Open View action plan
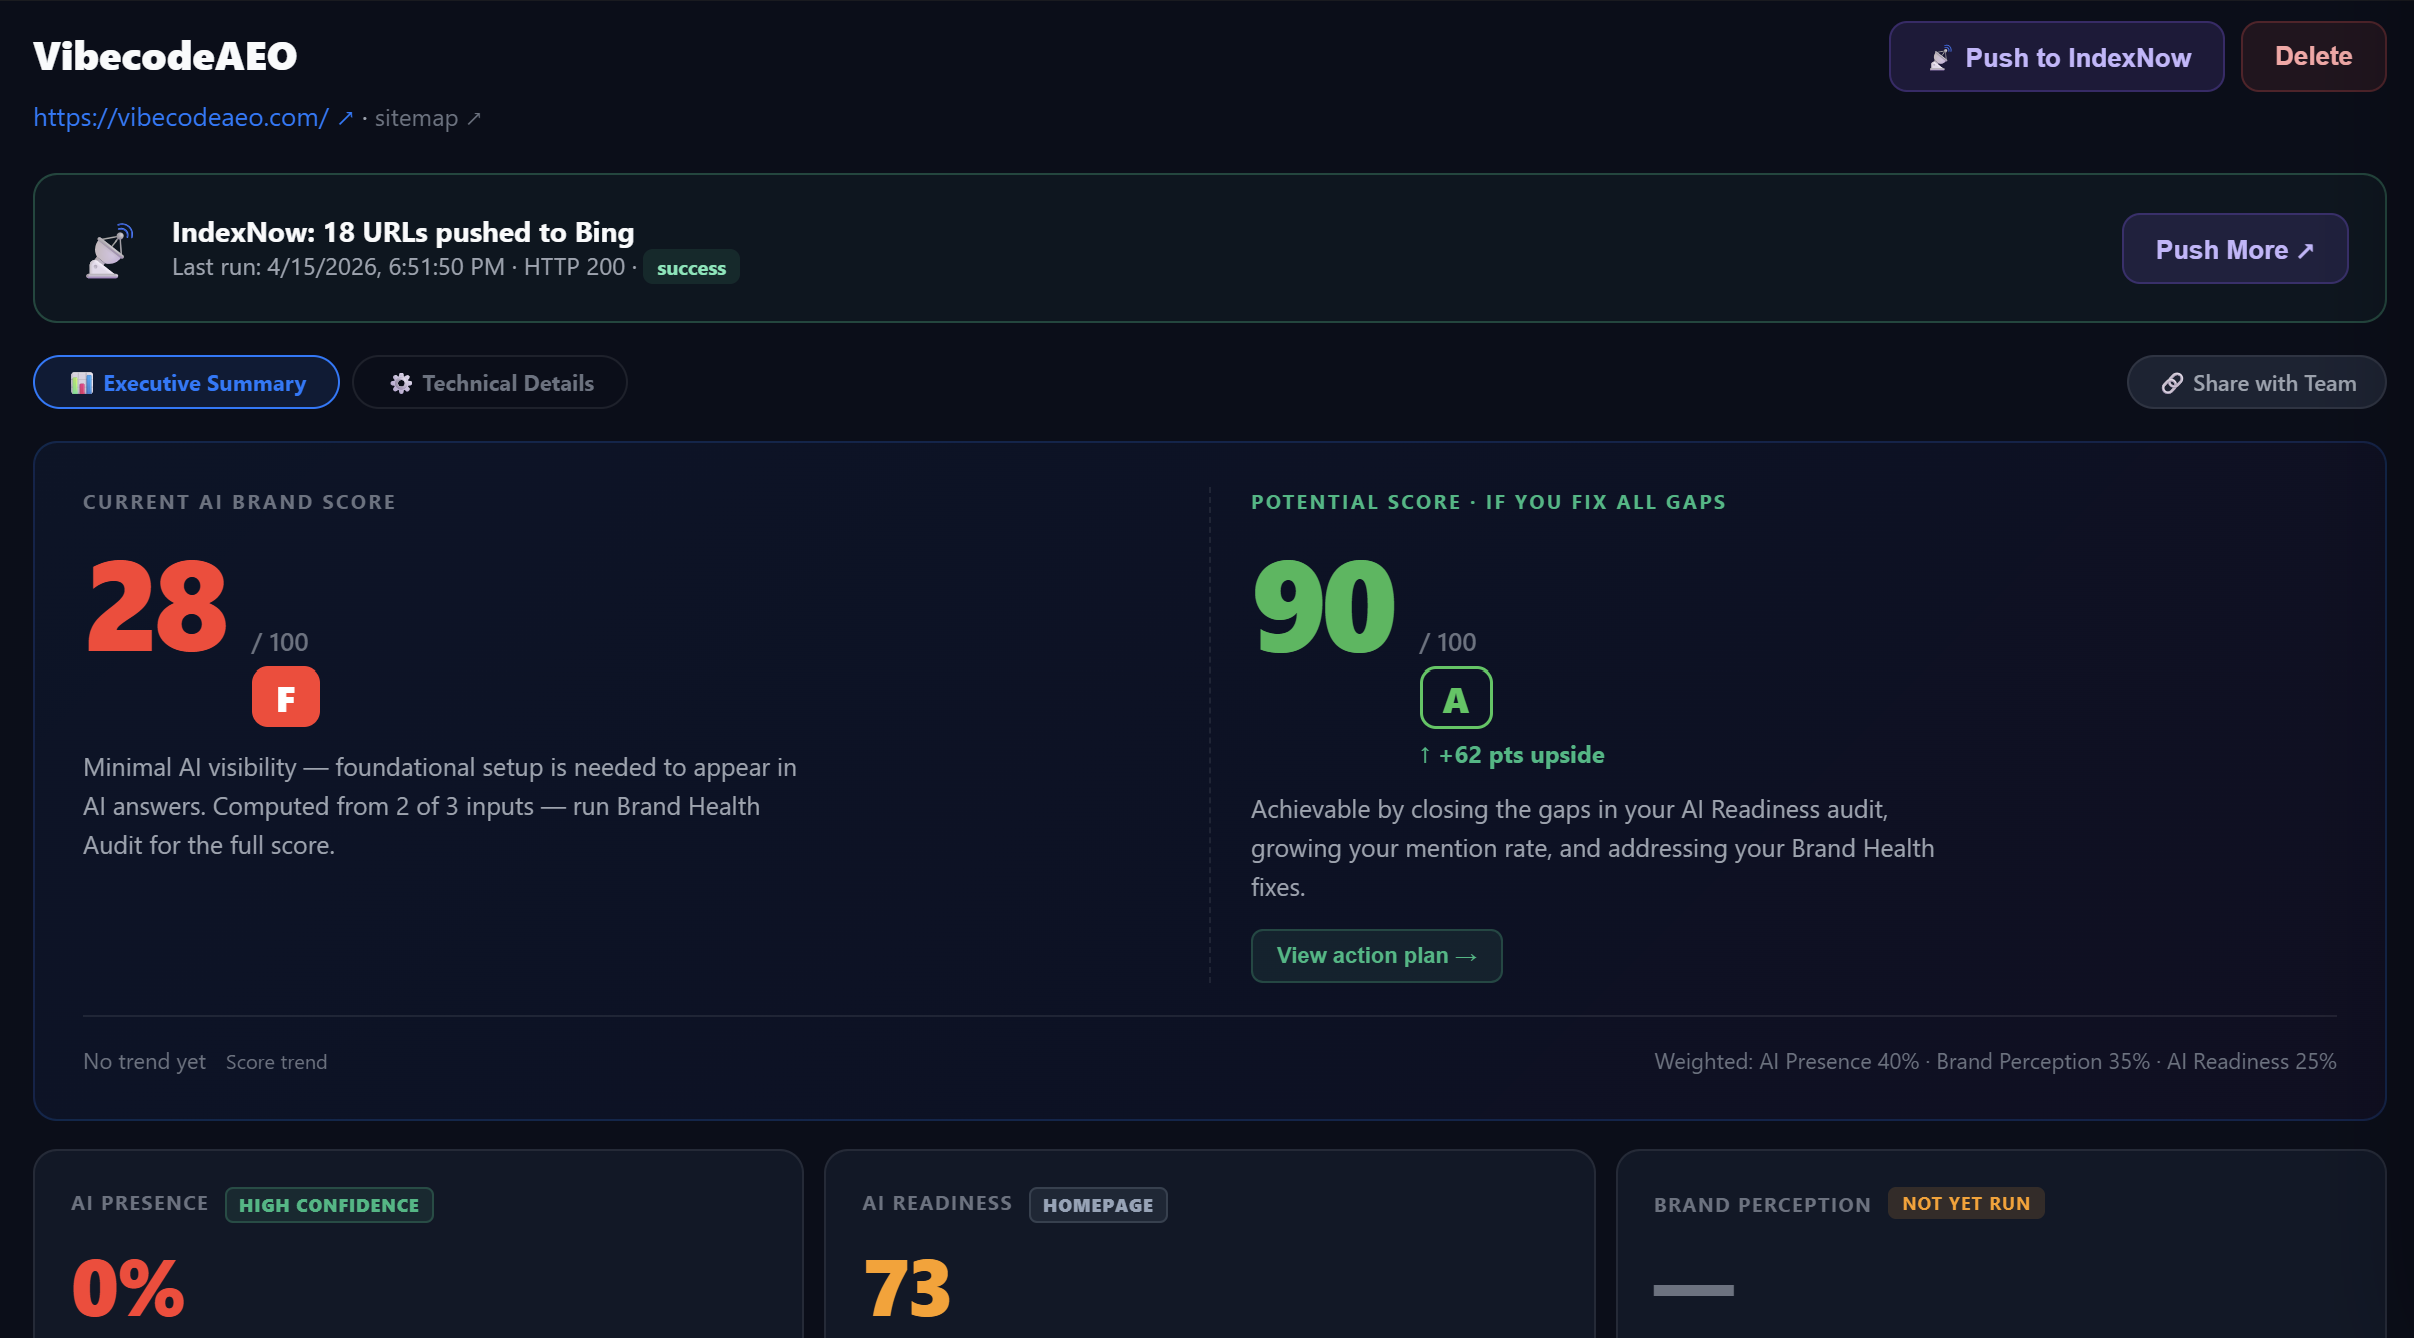The height and width of the screenshot is (1338, 2414). click(1376, 956)
